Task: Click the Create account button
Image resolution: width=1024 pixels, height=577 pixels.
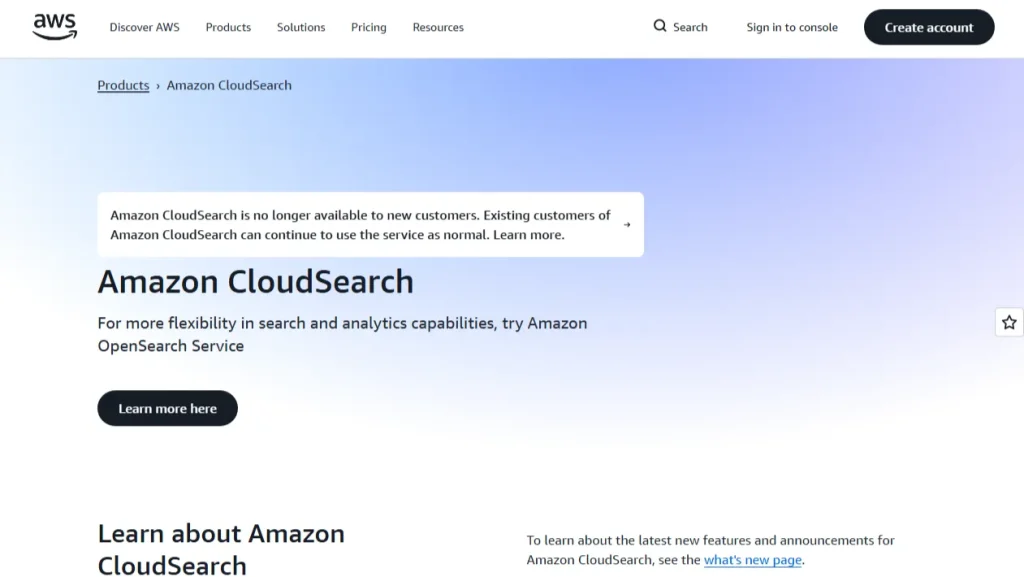Action: click(x=929, y=27)
